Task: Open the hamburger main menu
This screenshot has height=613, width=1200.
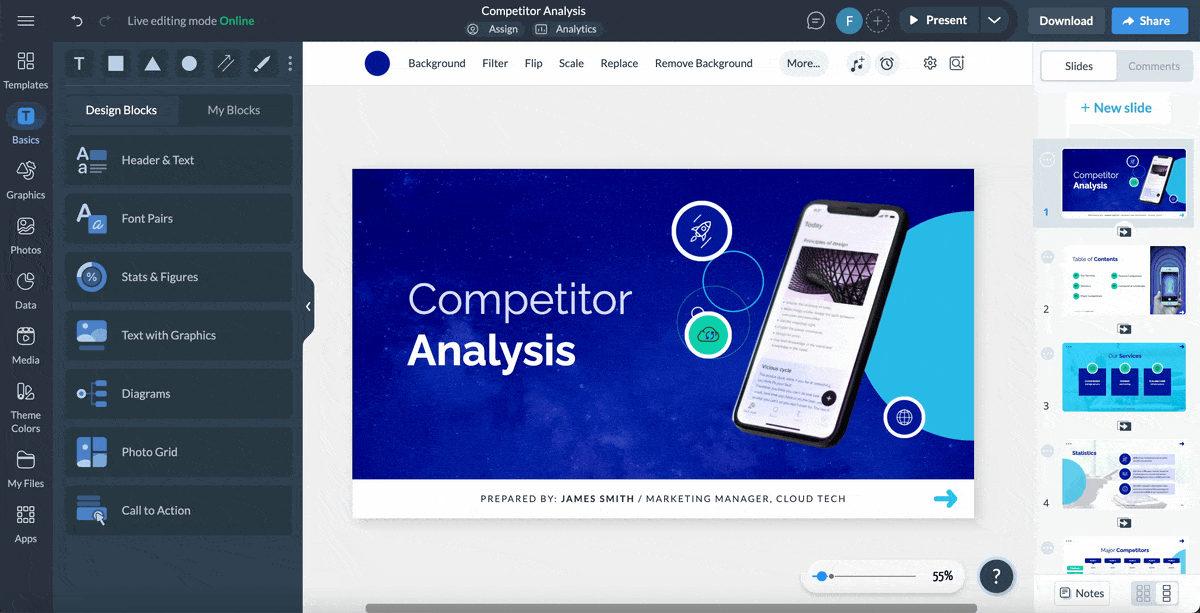Action: tap(26, 21)
